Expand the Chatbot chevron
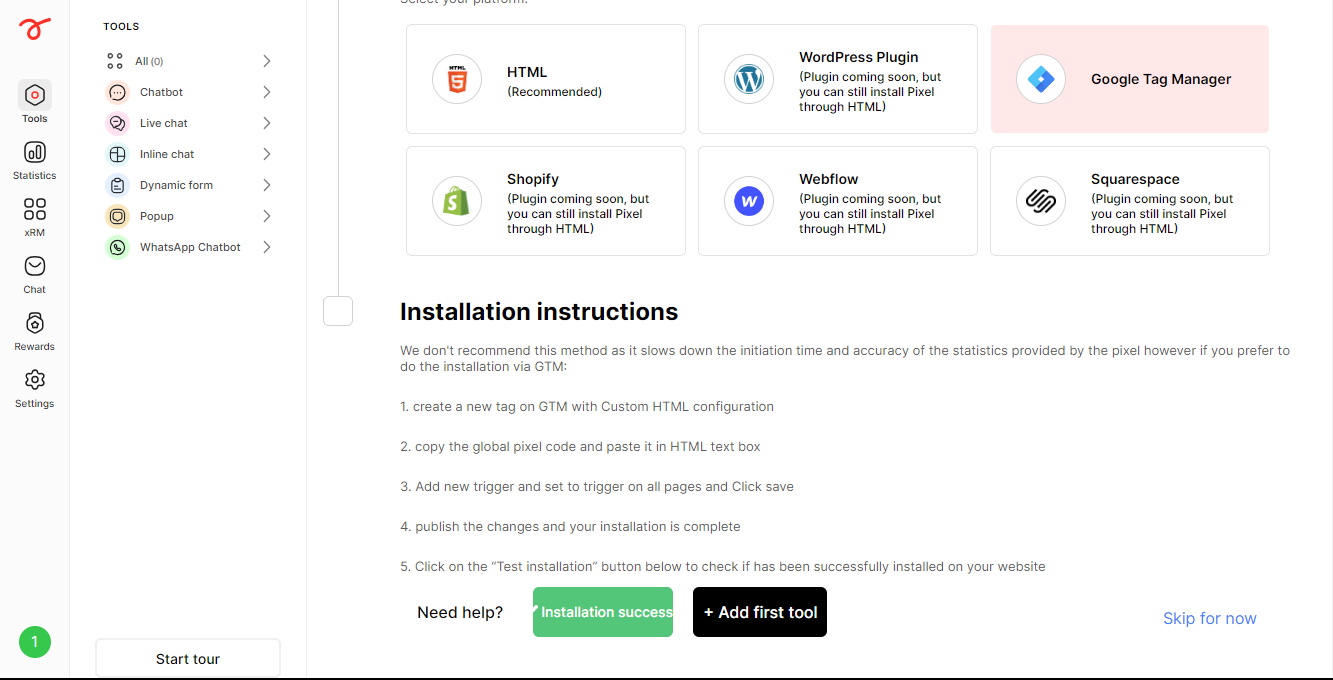The width and height of the screenshot is (1333, 680). (267, 92)
